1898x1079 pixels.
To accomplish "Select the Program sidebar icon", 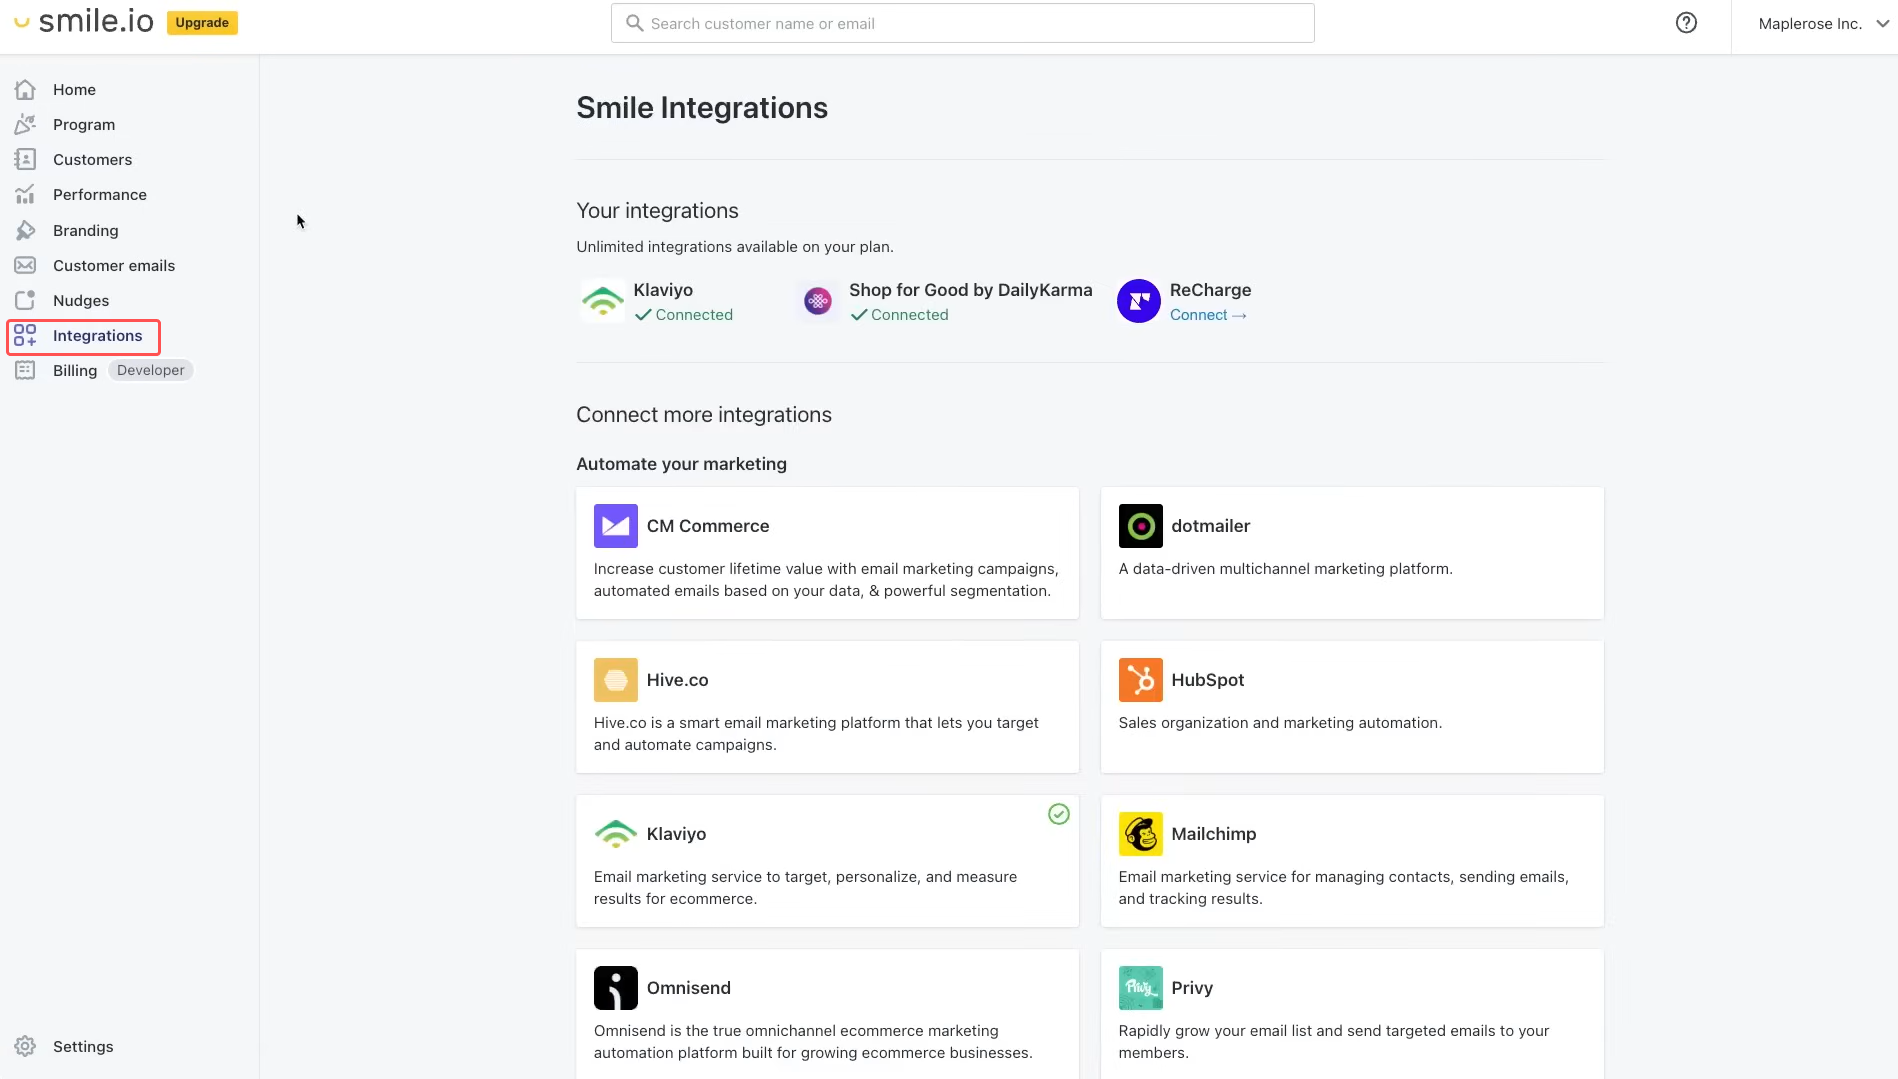I will click(25, 124).
